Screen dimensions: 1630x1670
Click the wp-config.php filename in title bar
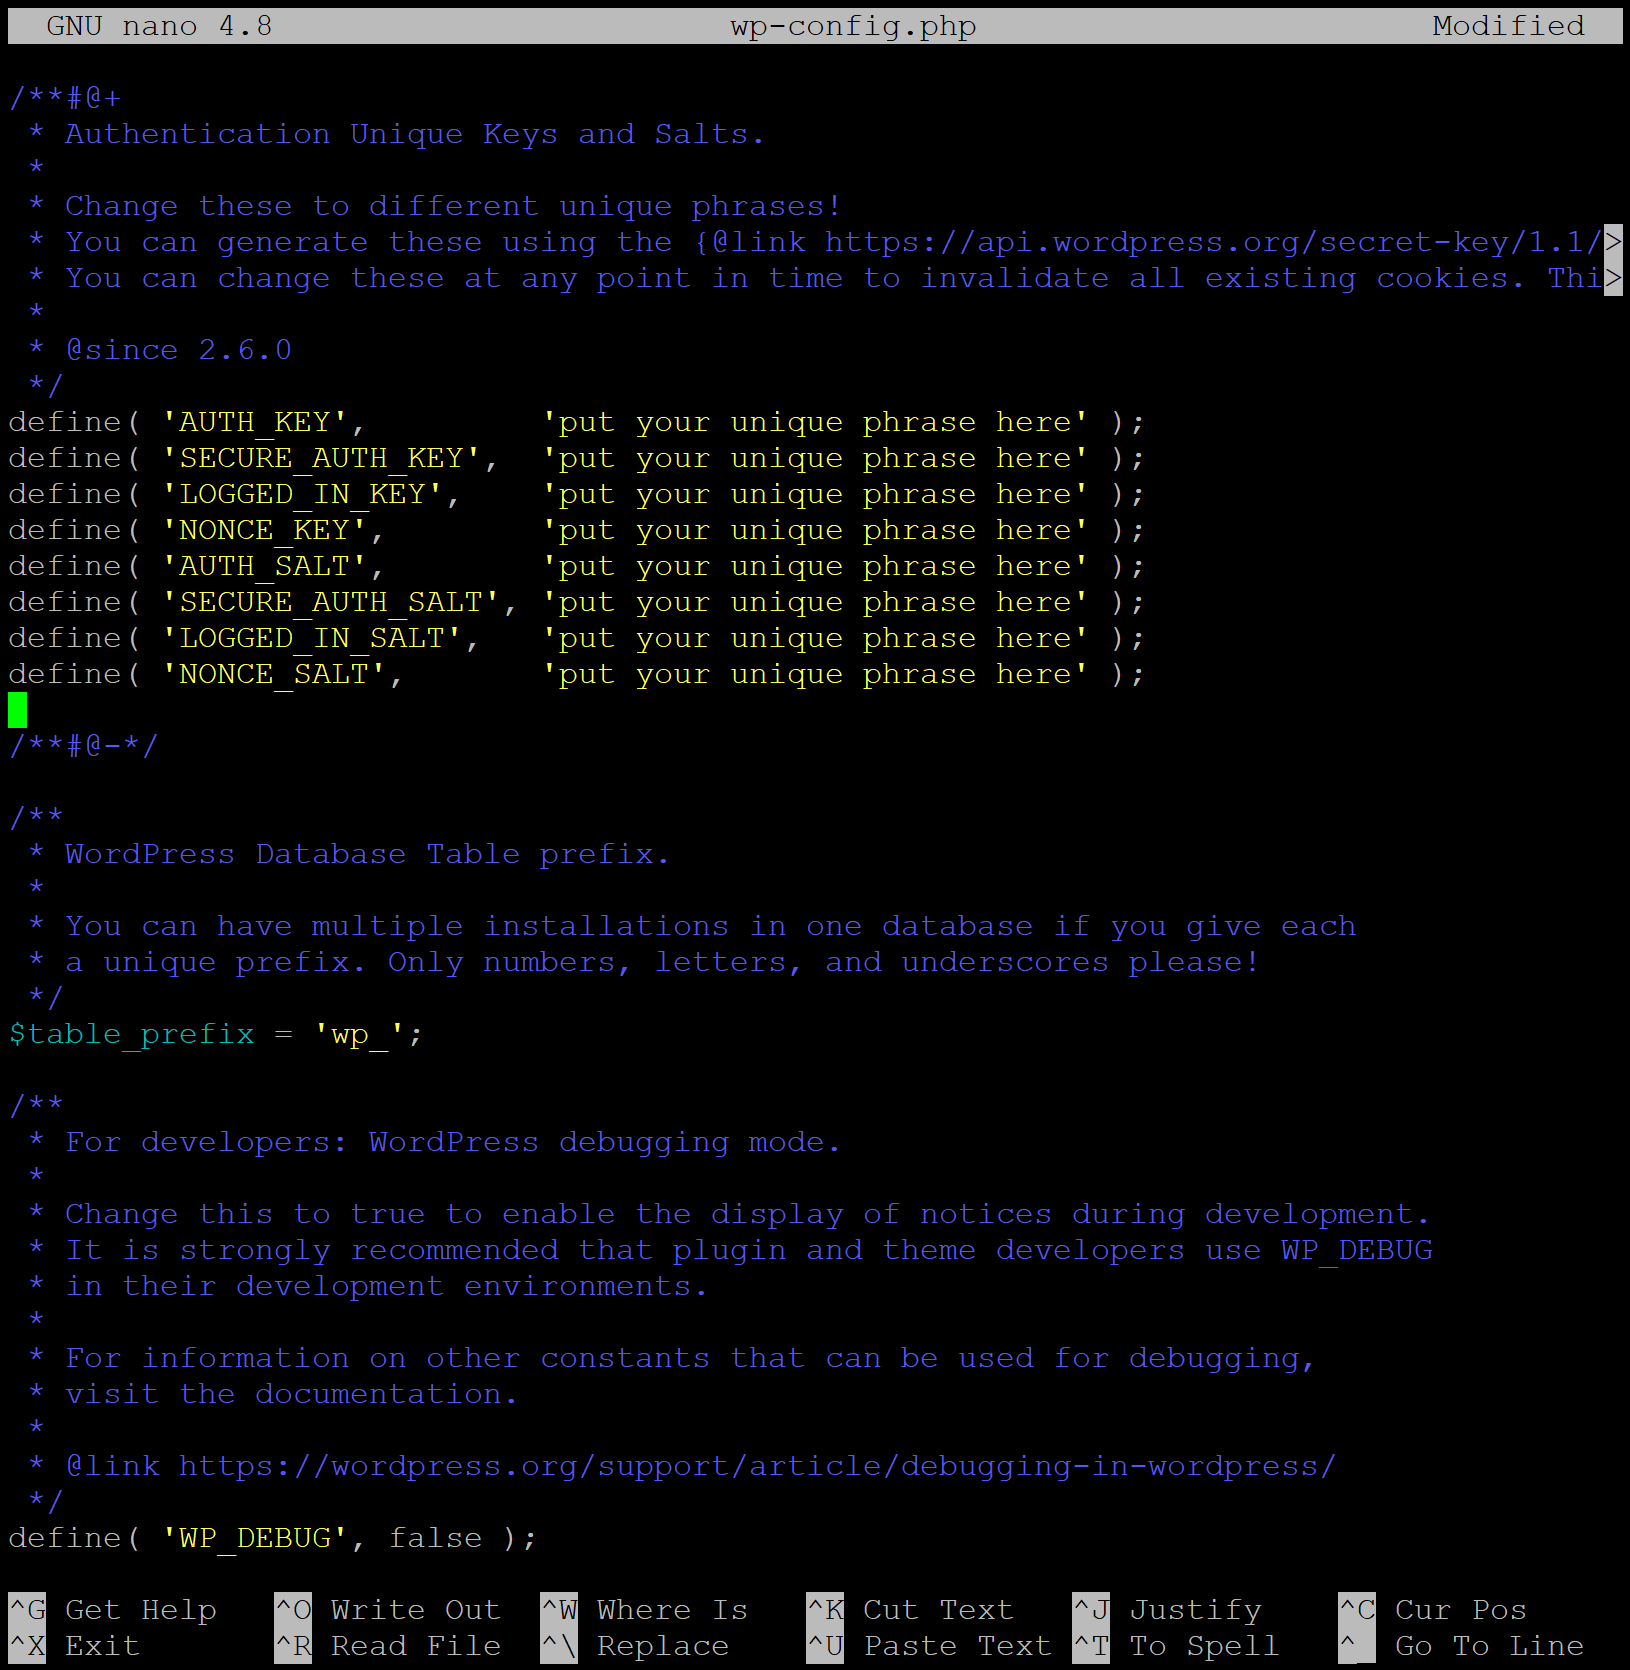click(x=853, y=26)
